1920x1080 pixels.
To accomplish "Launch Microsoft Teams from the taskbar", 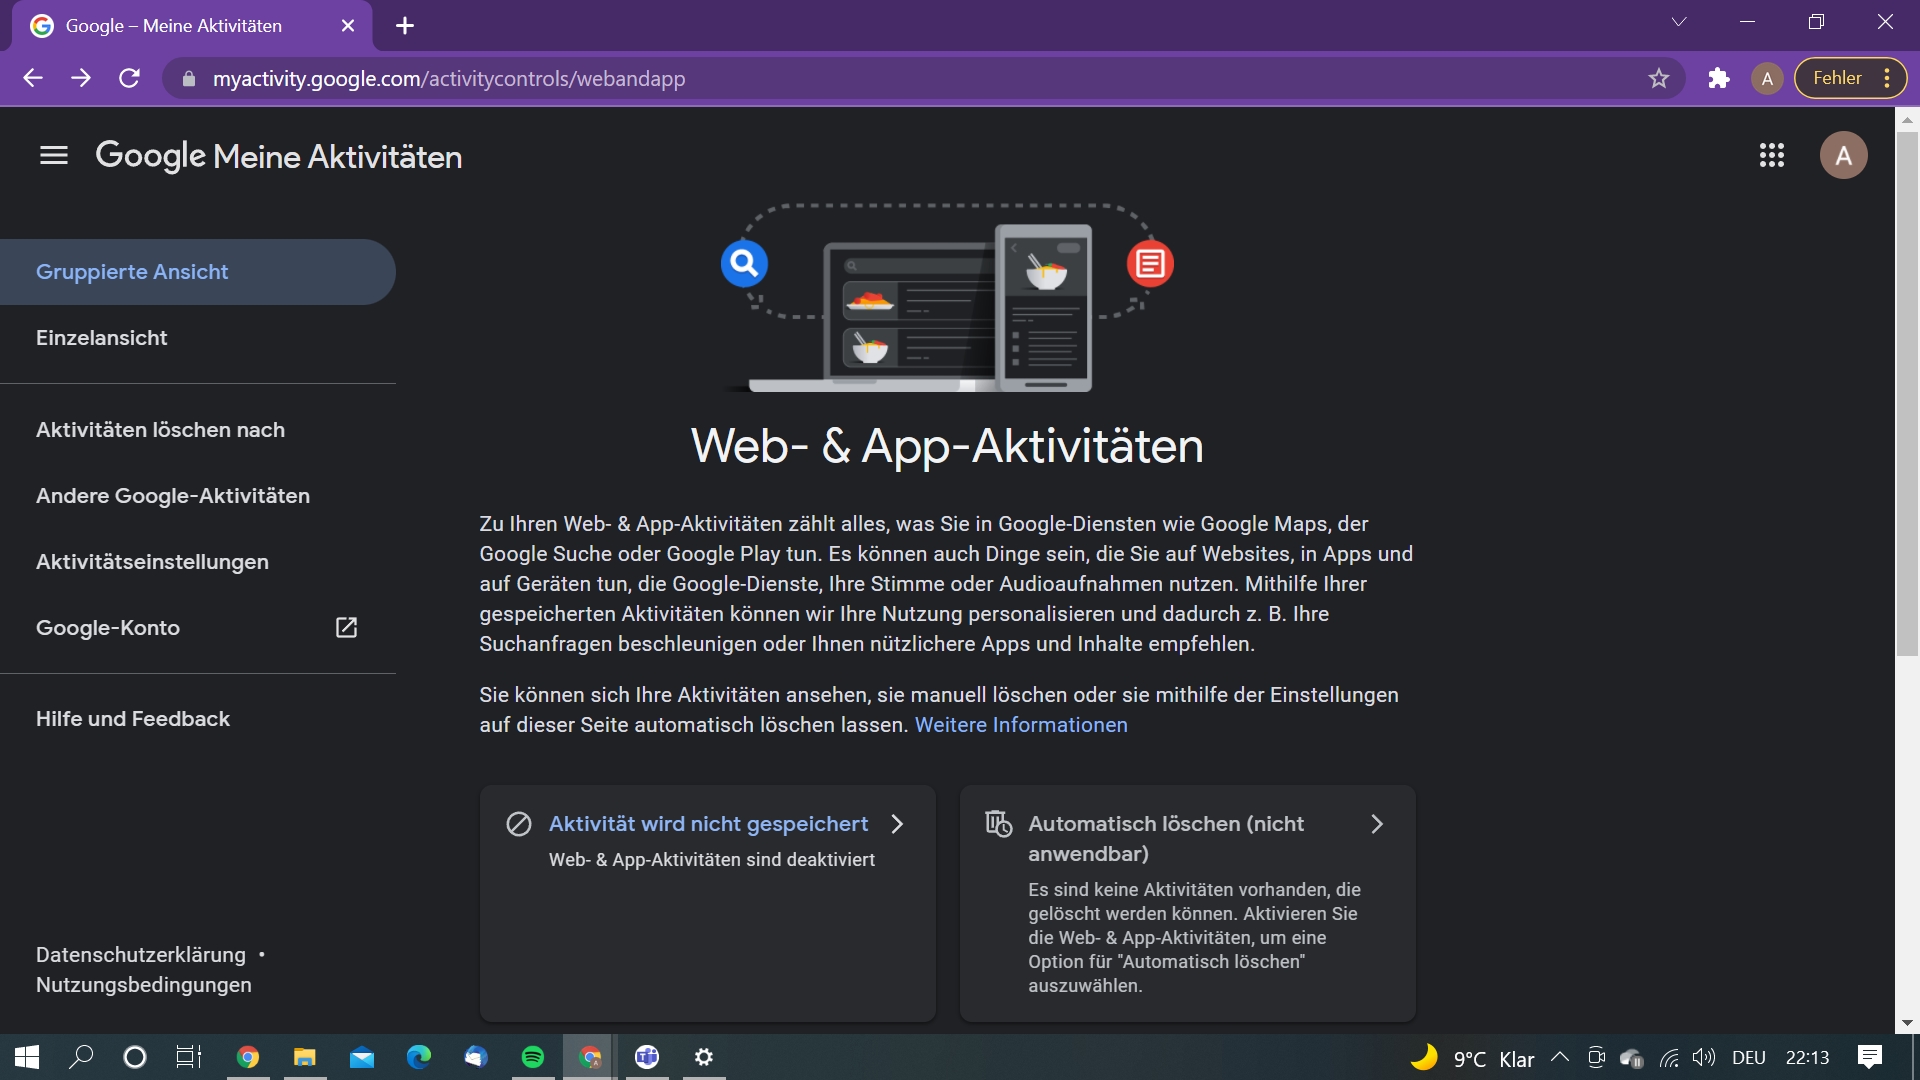I will click(x=647, y=1057).
